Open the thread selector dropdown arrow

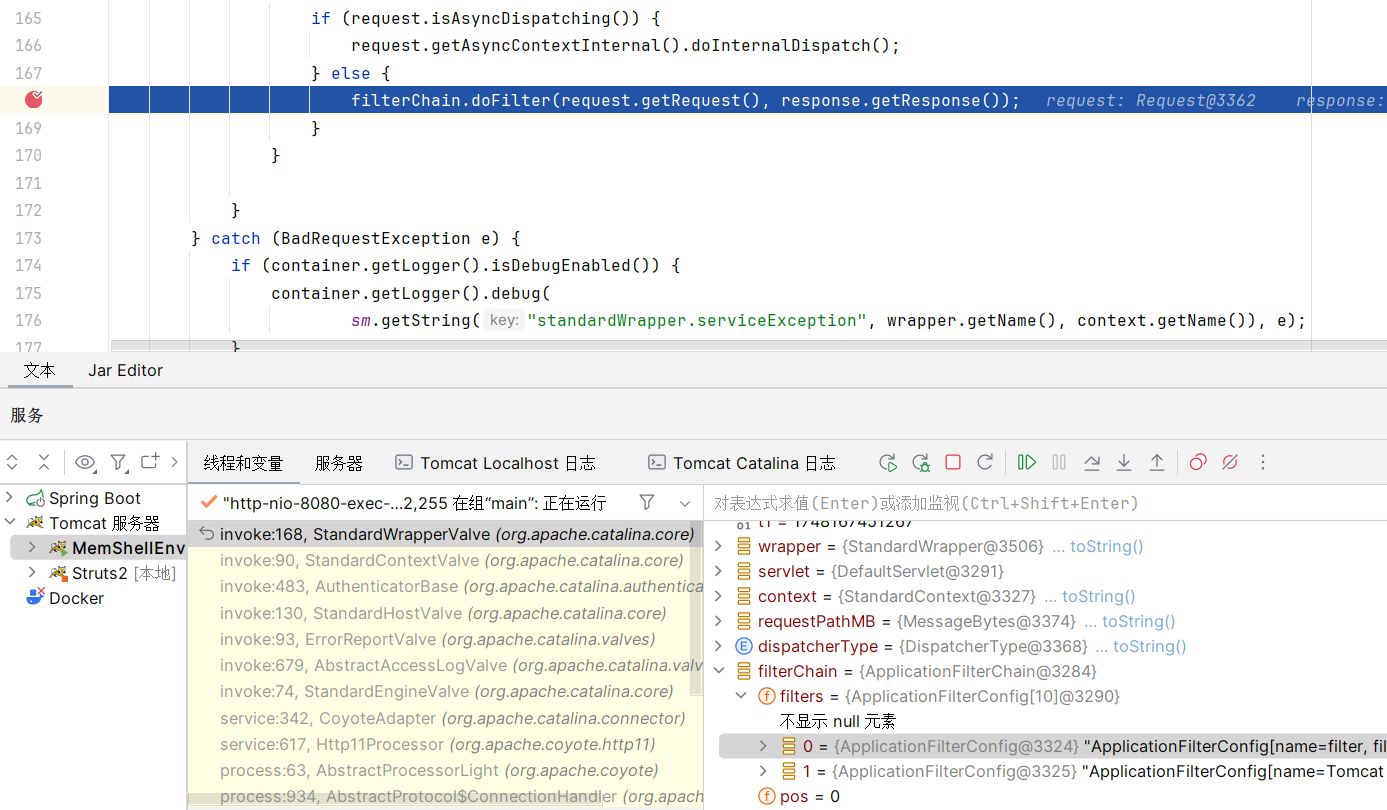(685, 503)
